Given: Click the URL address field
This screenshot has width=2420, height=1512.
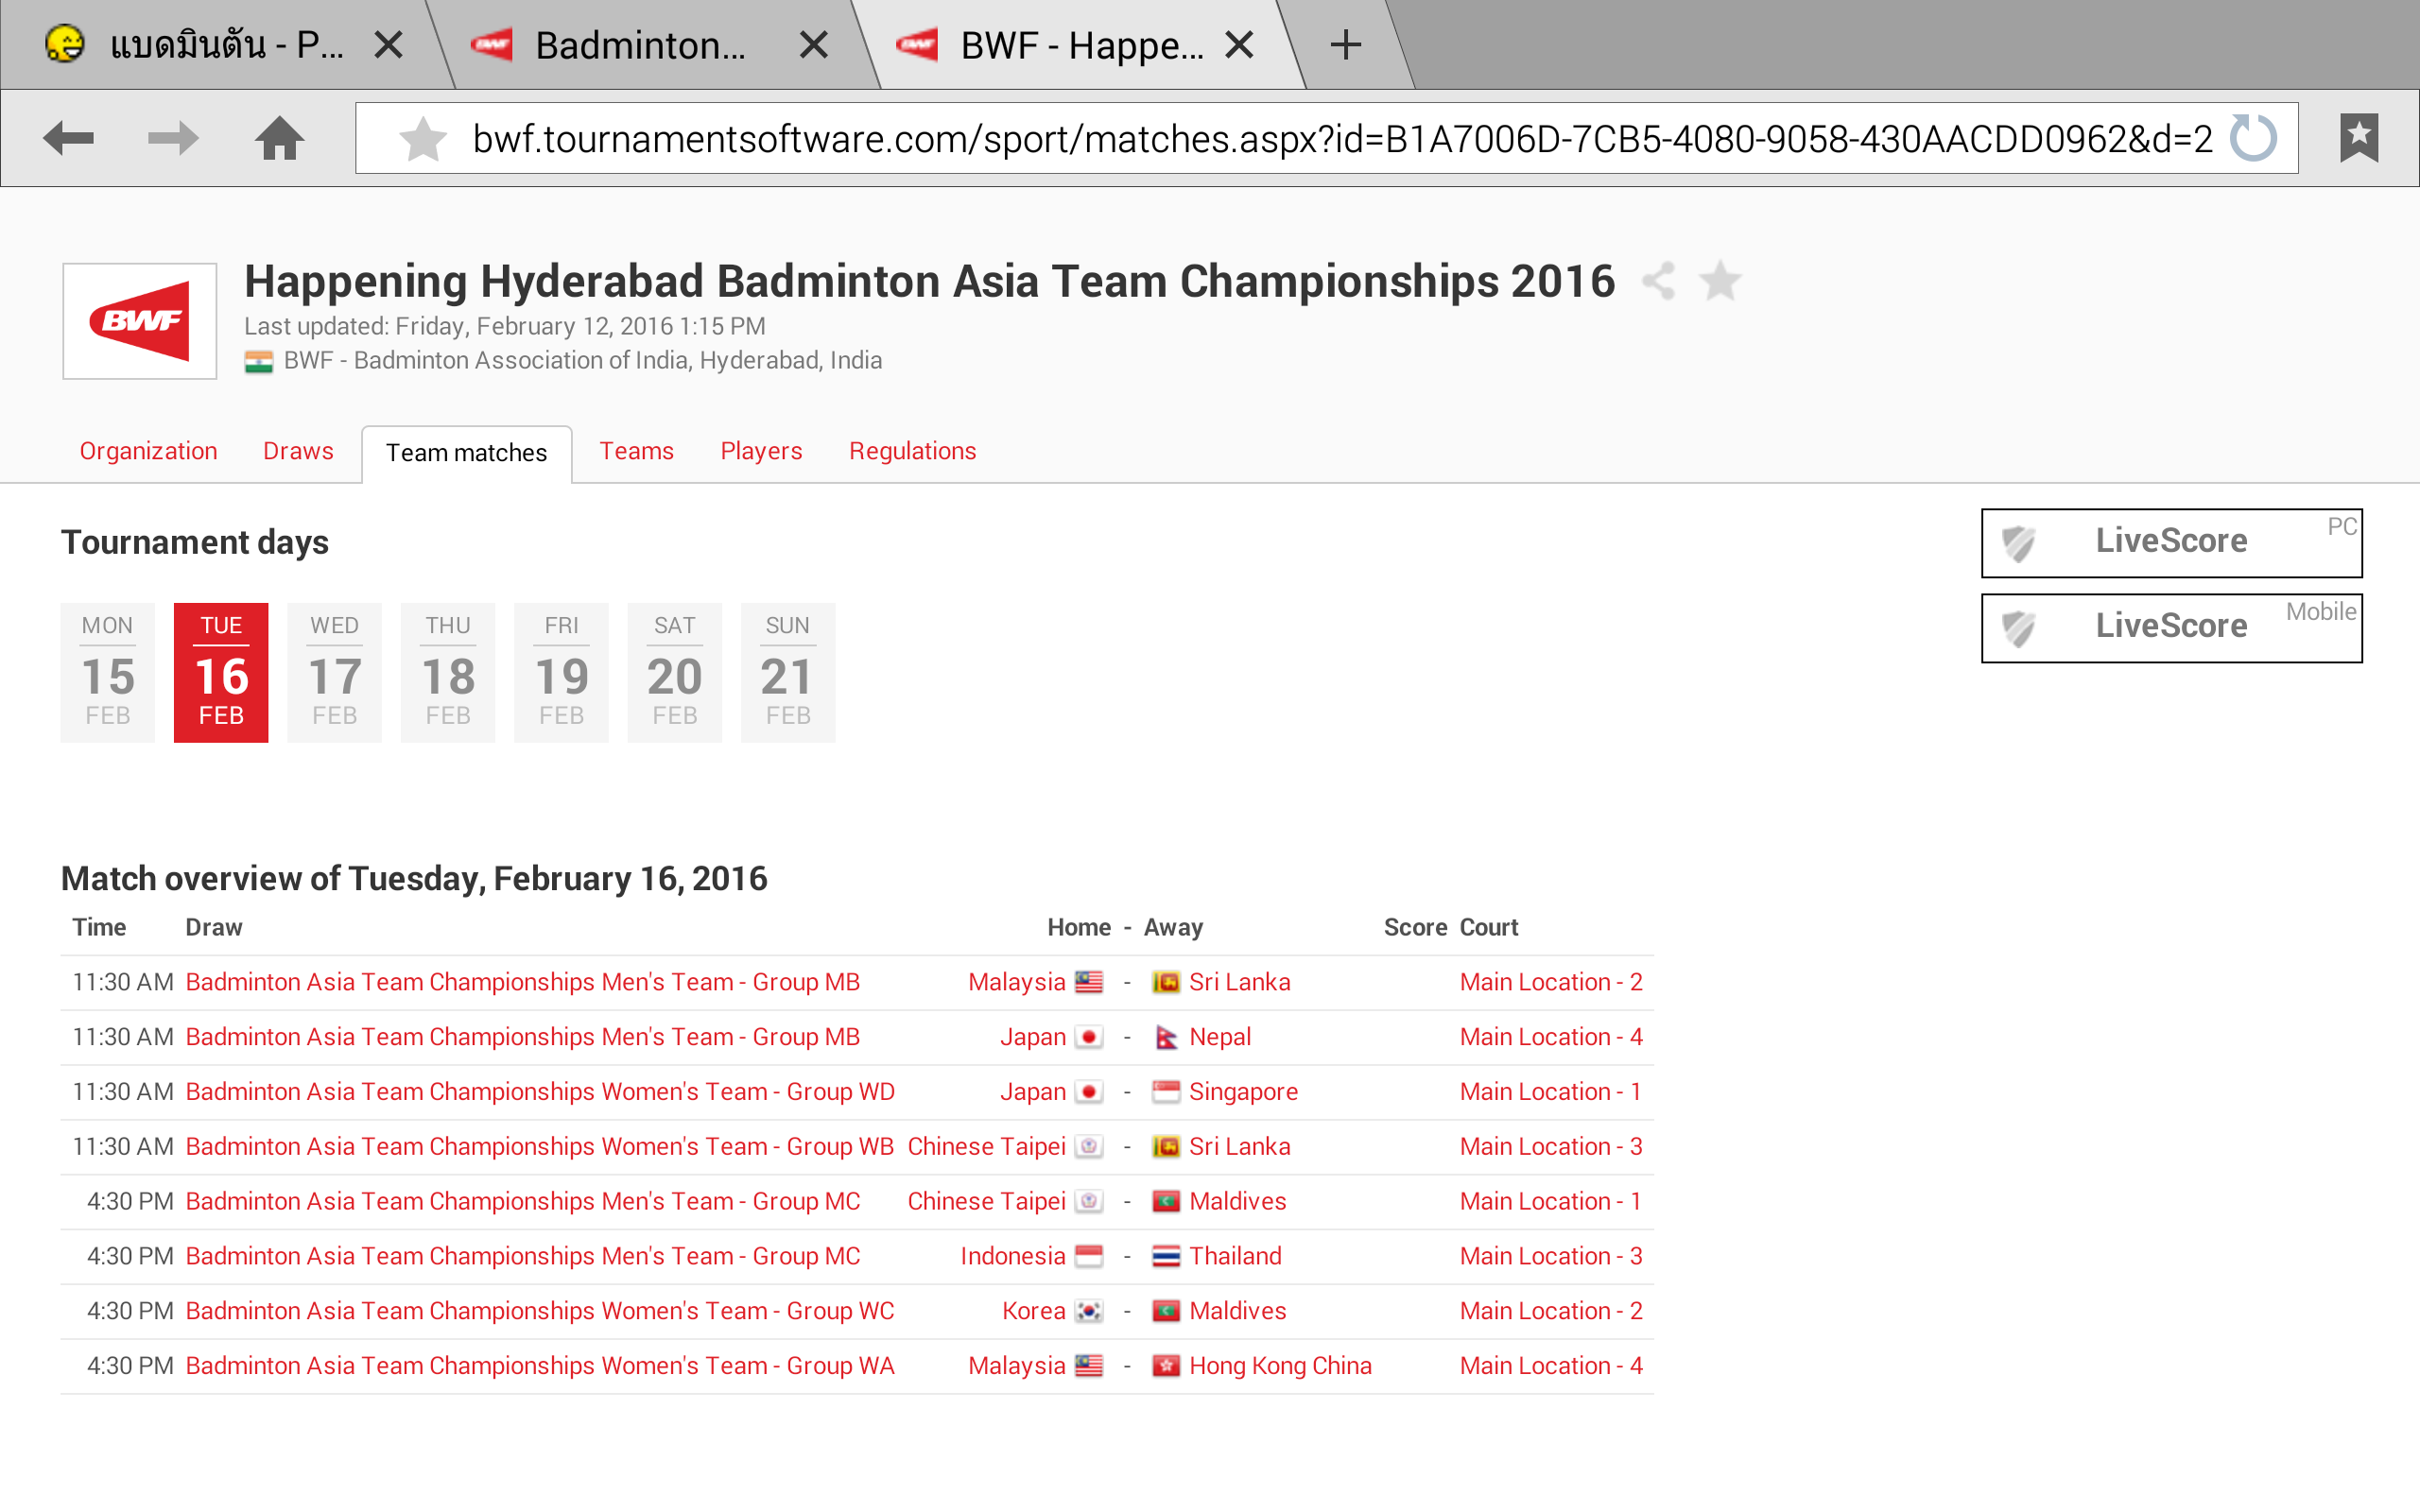Looking at the screenshot, I should 1340,138.
